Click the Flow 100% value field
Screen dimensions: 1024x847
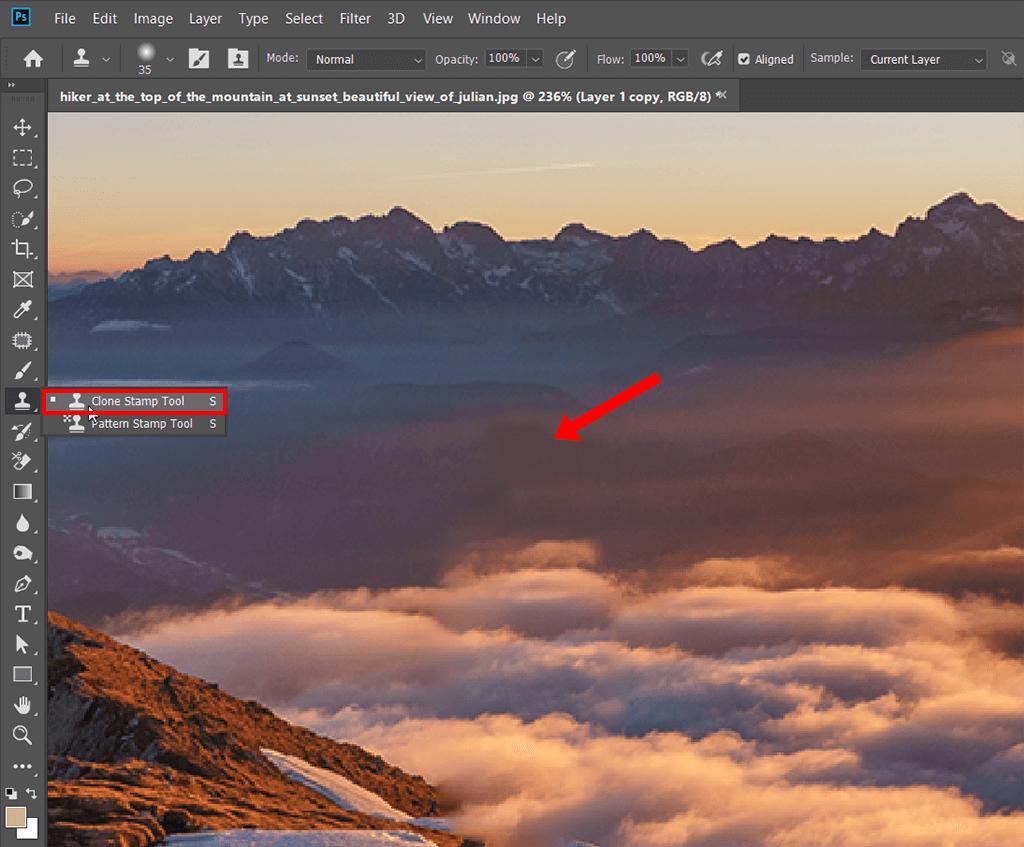coord(651,59)
